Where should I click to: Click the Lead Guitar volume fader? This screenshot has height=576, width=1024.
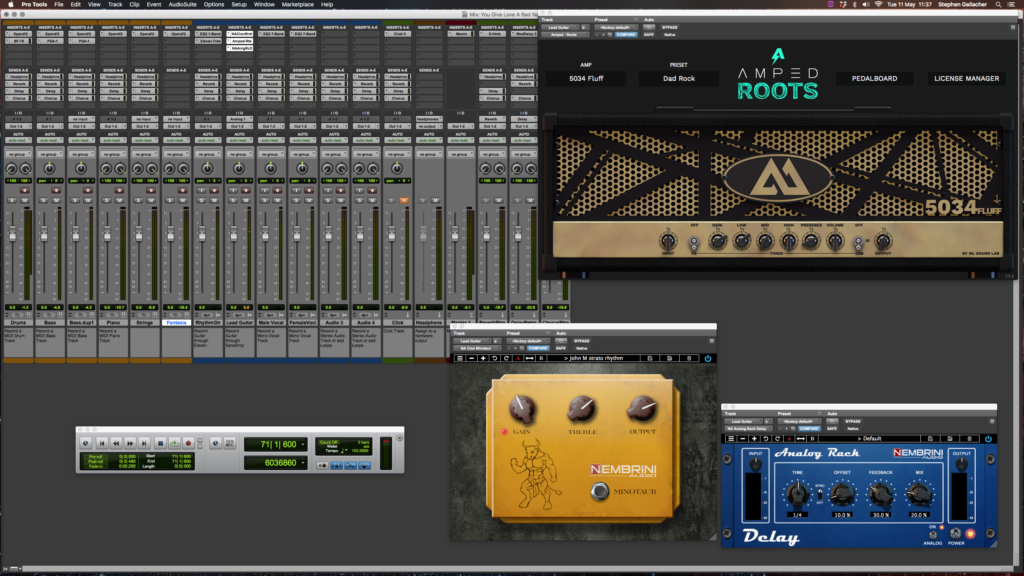click(x=234, y=234)
